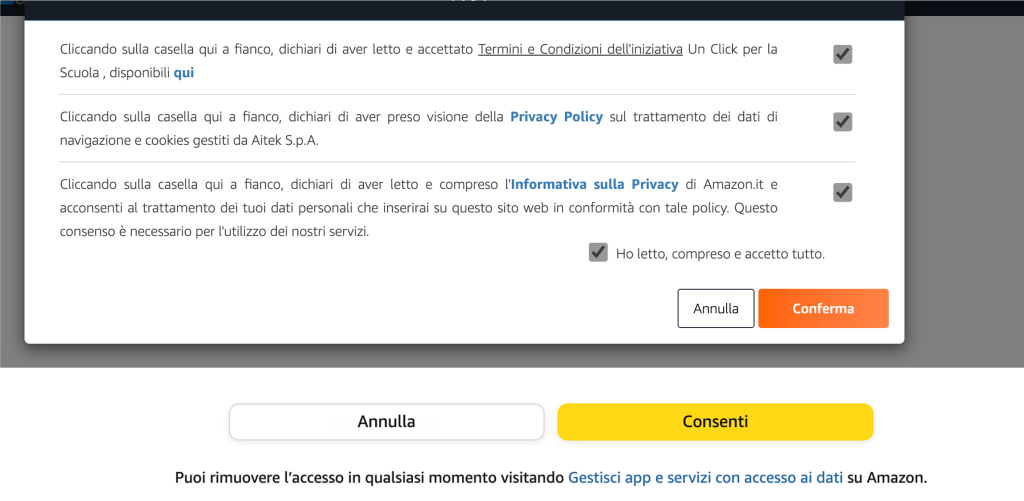Toggle the Termini e Condizioni acceptance checkbox

coord(843,54)
